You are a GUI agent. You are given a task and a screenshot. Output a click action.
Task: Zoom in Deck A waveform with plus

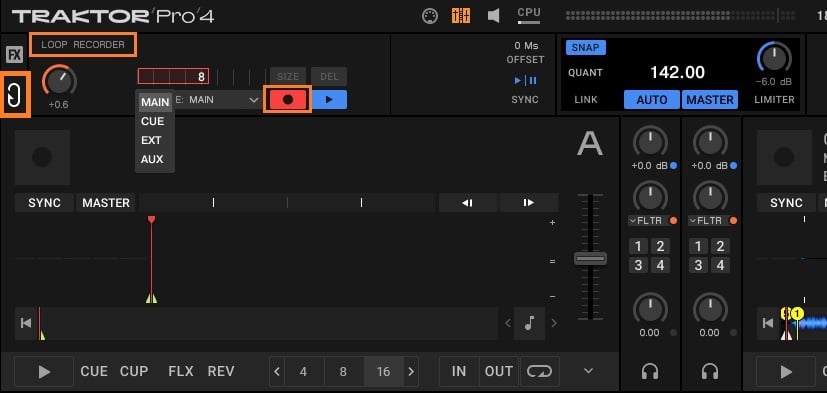pyautogui.click(x=552, y=223)
